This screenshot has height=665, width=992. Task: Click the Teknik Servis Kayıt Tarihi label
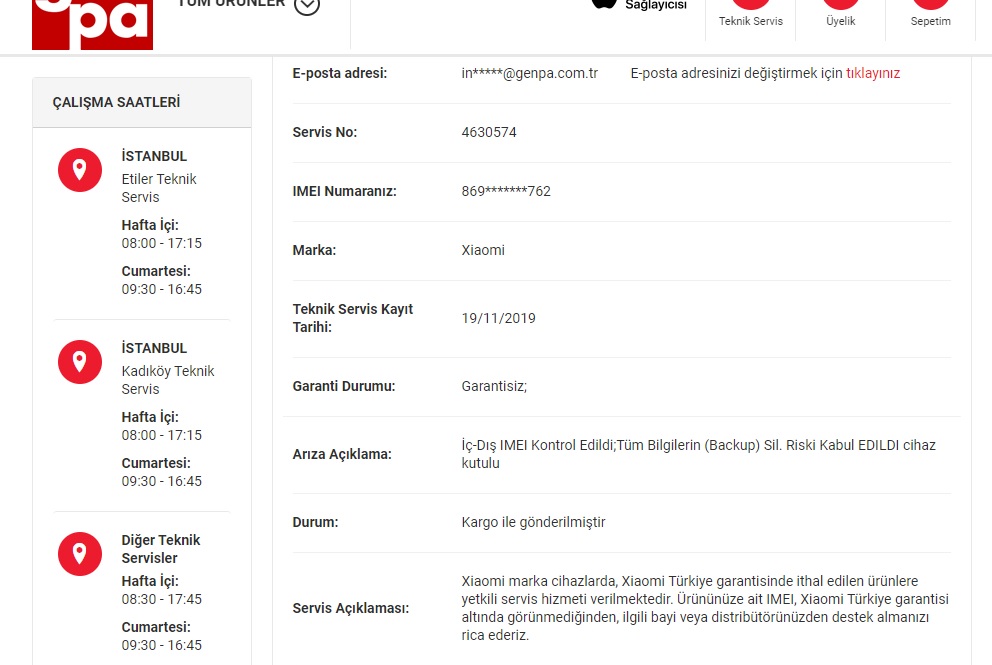pyautogui.click(x=352, y=318)
